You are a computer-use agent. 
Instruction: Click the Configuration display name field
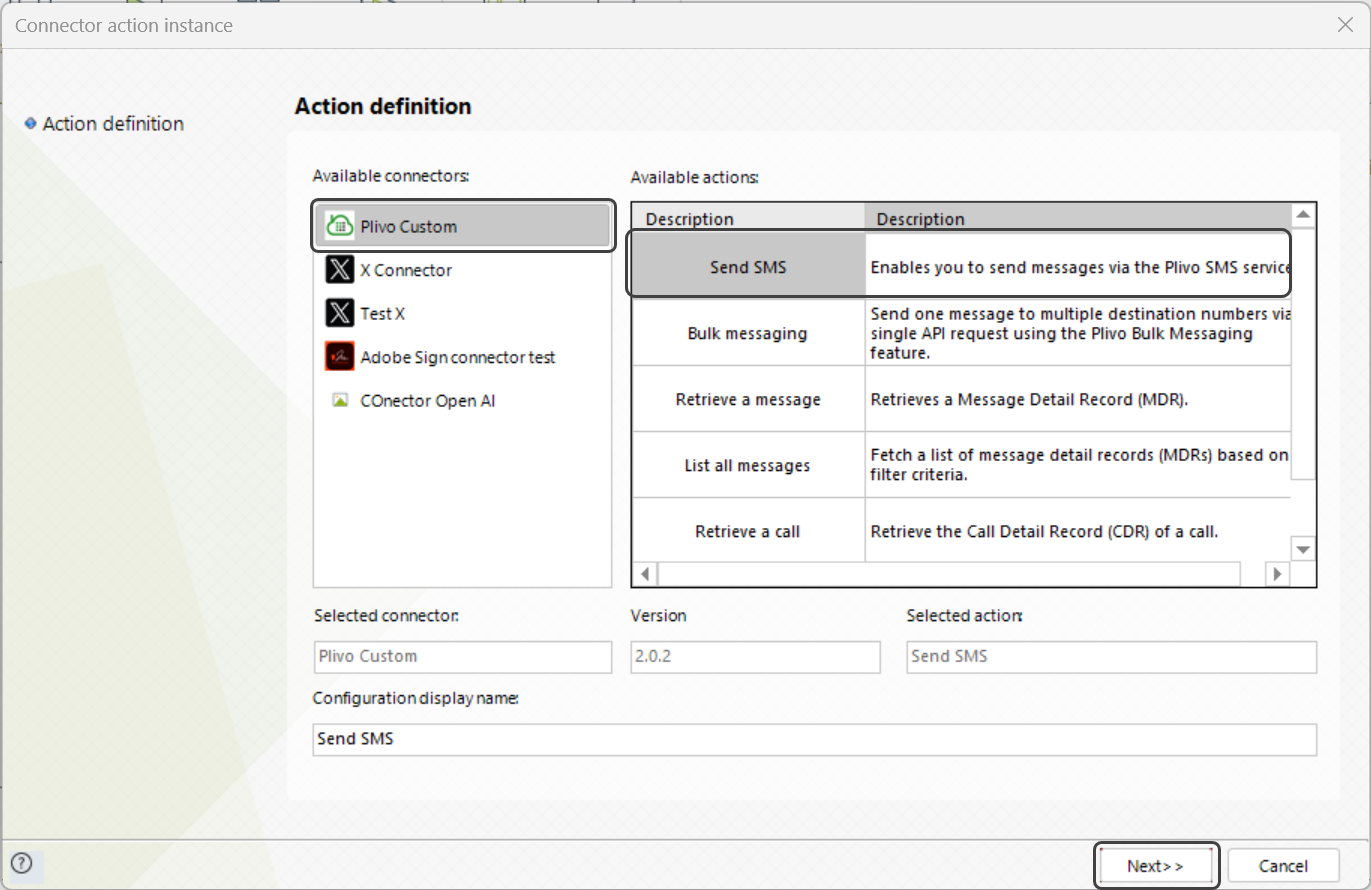click(x=814, y=739)
